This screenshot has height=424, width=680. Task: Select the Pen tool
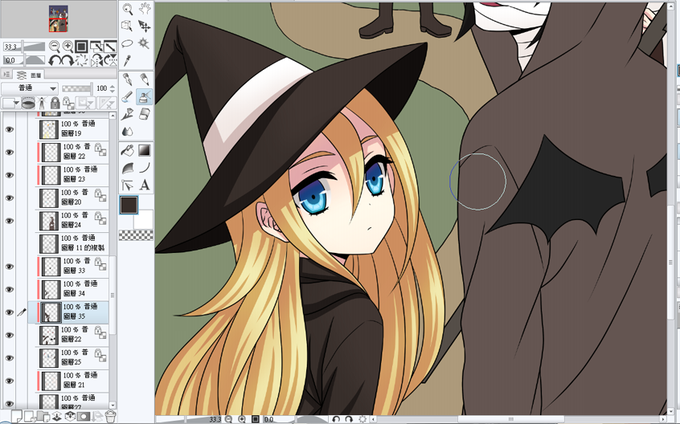point(128,79)
